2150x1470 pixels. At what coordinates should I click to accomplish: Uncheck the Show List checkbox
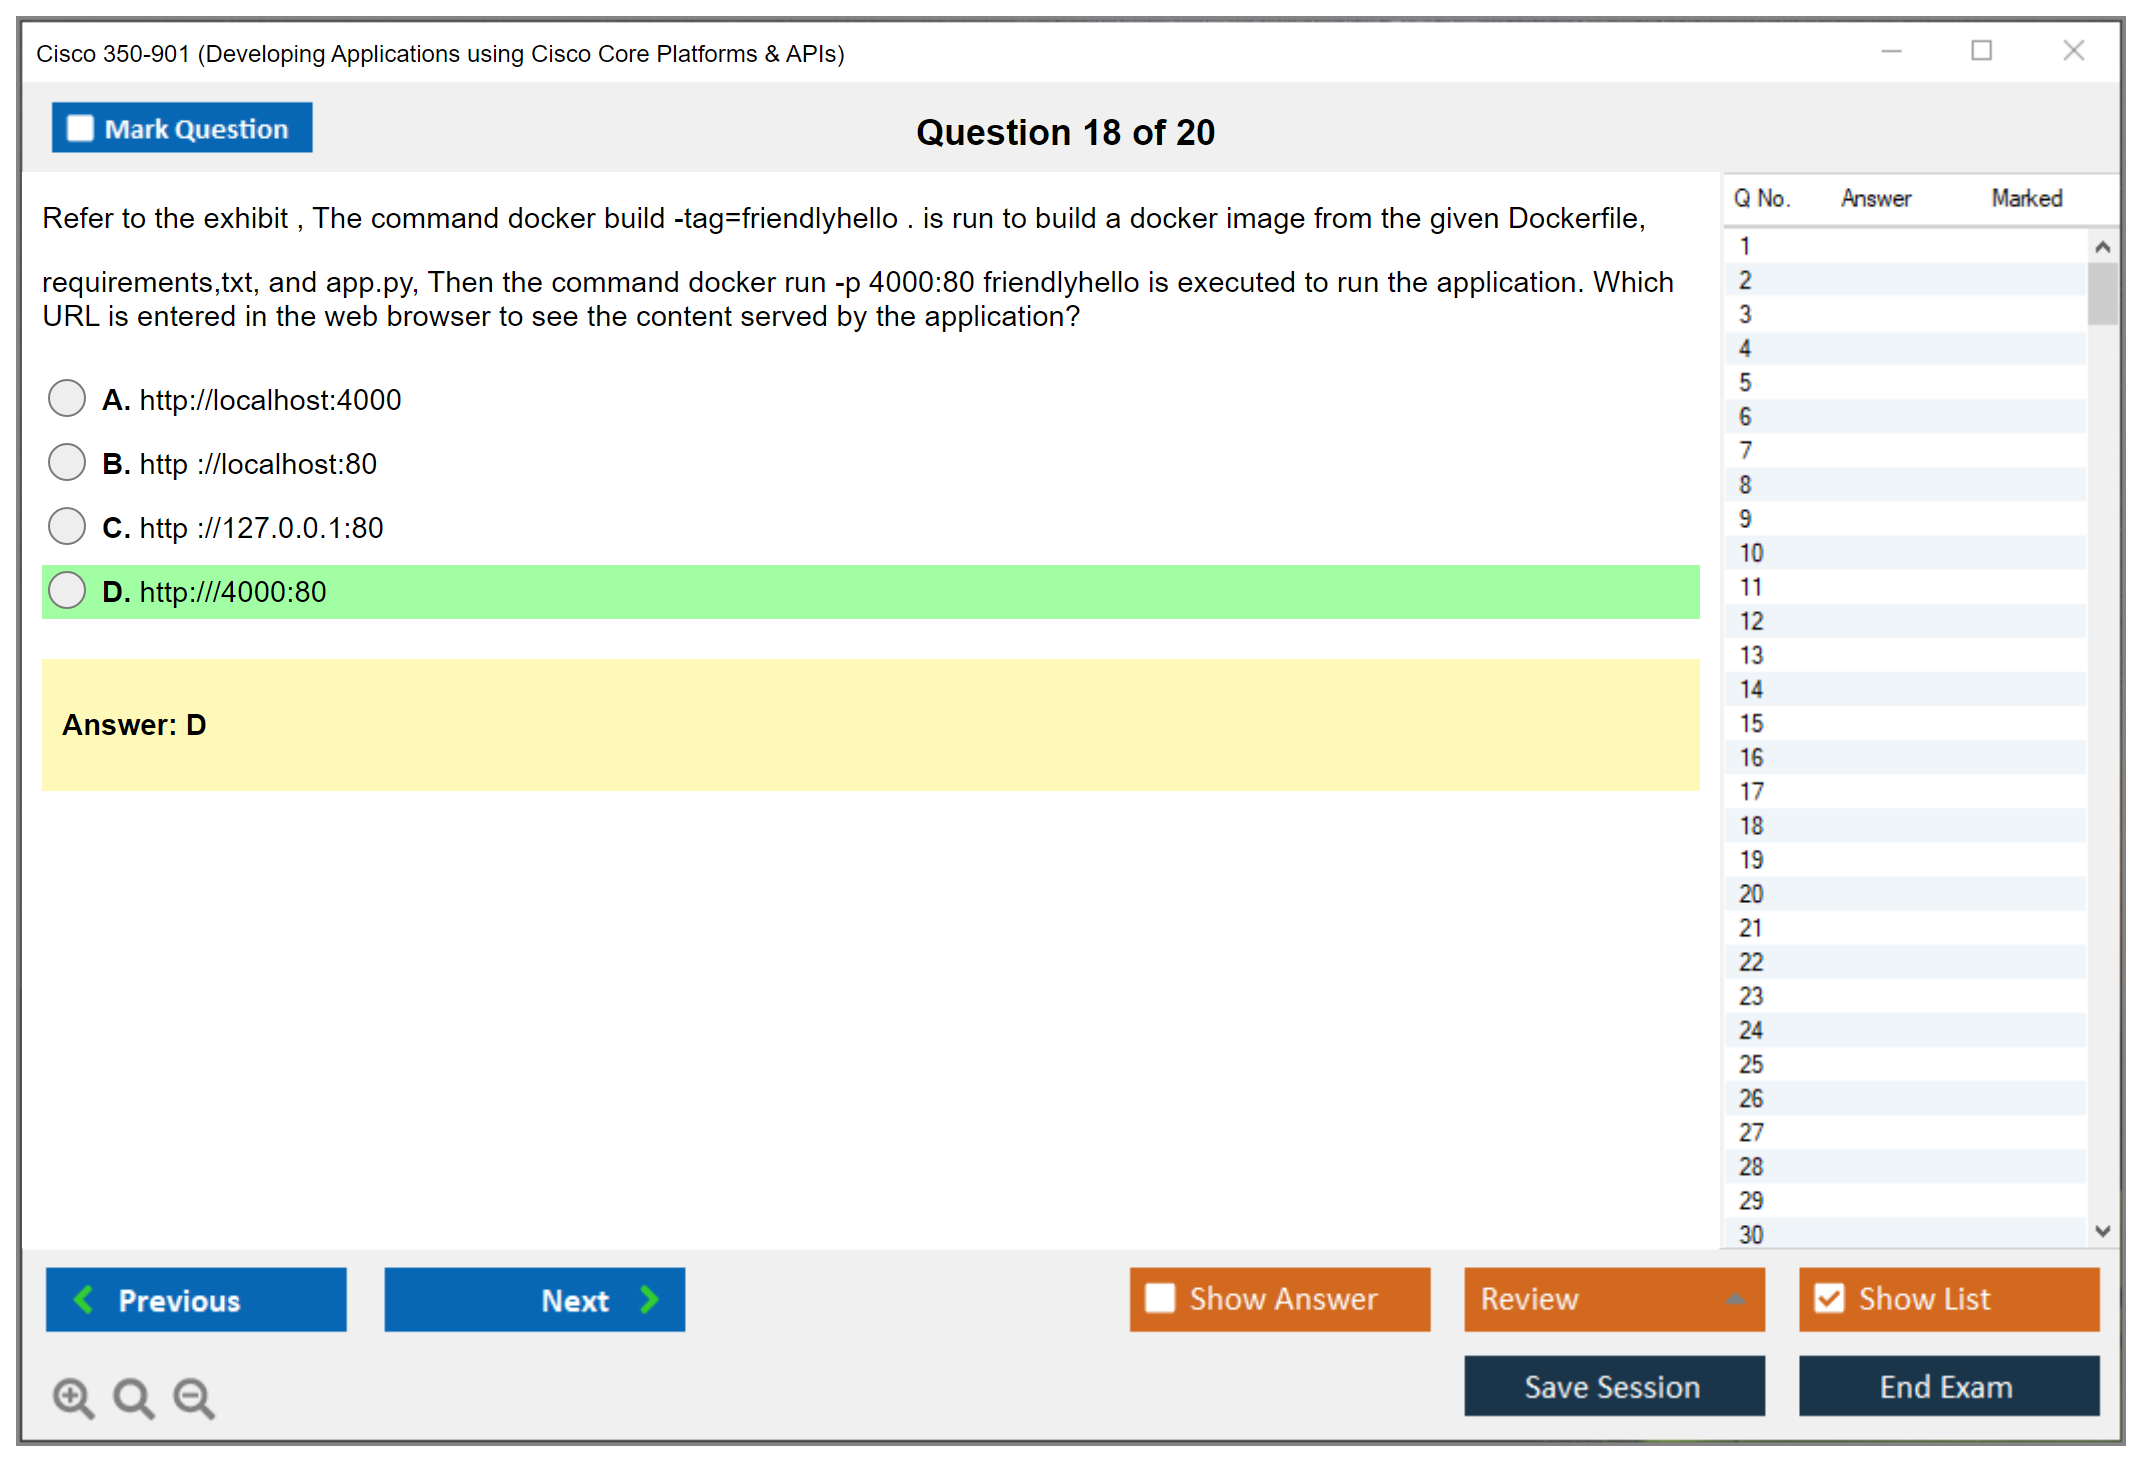coord(1829,1298)
